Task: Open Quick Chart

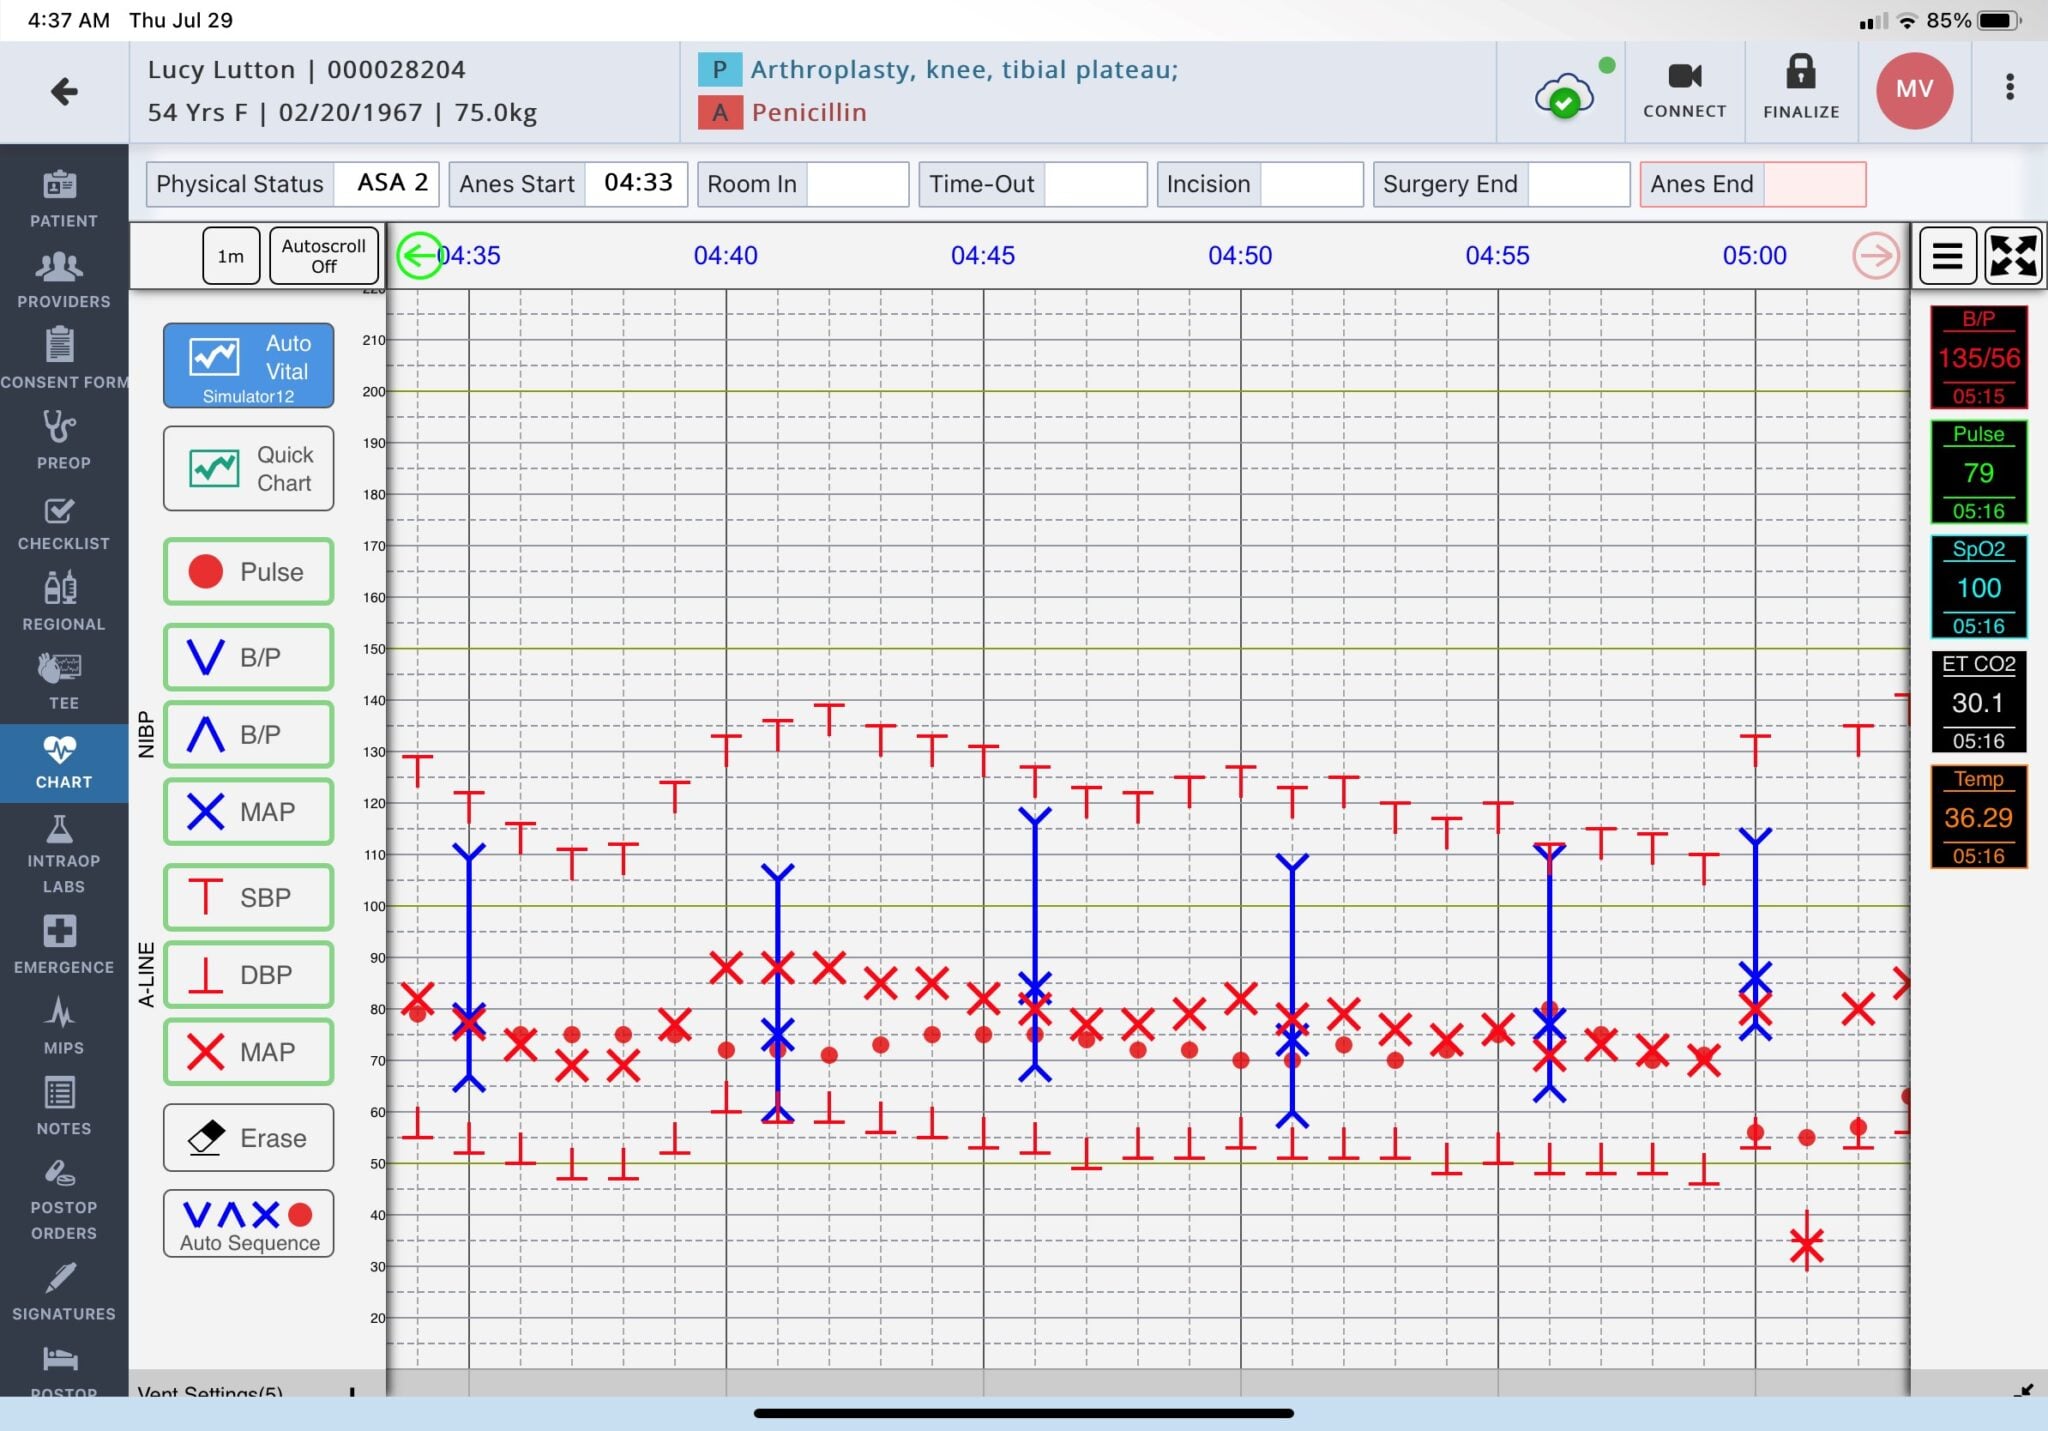Action: click(x=248, y=469)
